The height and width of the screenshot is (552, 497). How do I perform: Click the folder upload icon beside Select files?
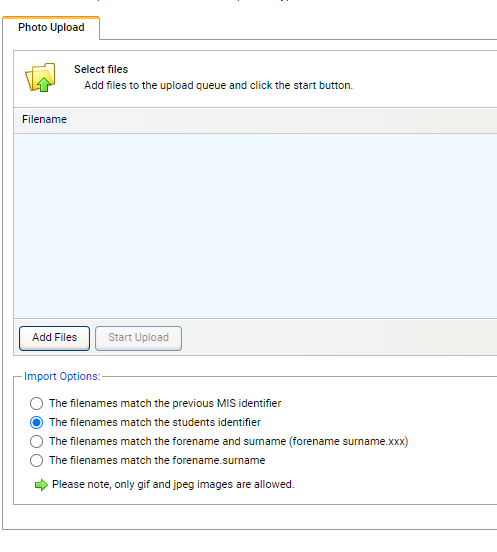pyautogui.click(x=40, y=77)
